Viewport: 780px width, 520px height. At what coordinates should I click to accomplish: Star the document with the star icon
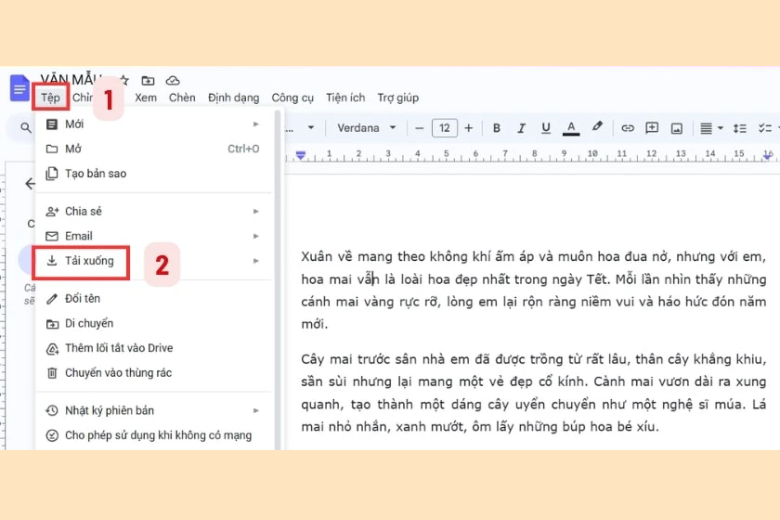[125, 80]
